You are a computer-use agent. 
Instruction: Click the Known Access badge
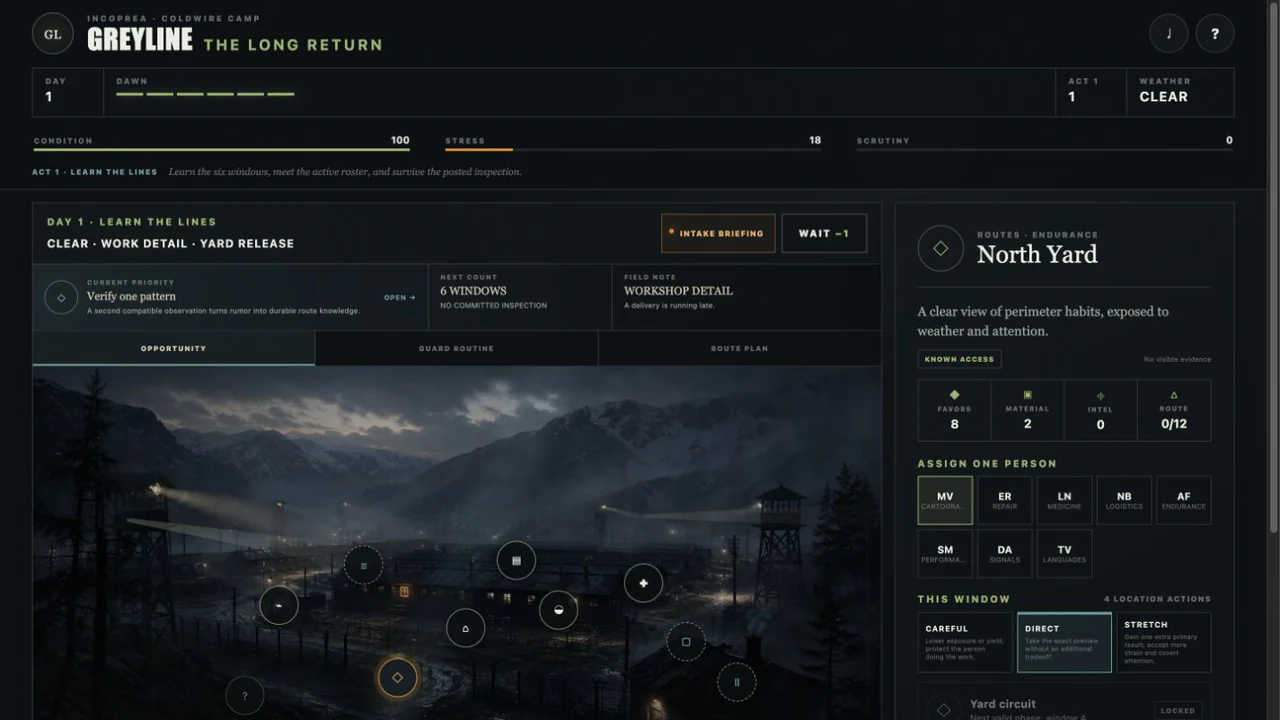[960, 359]
